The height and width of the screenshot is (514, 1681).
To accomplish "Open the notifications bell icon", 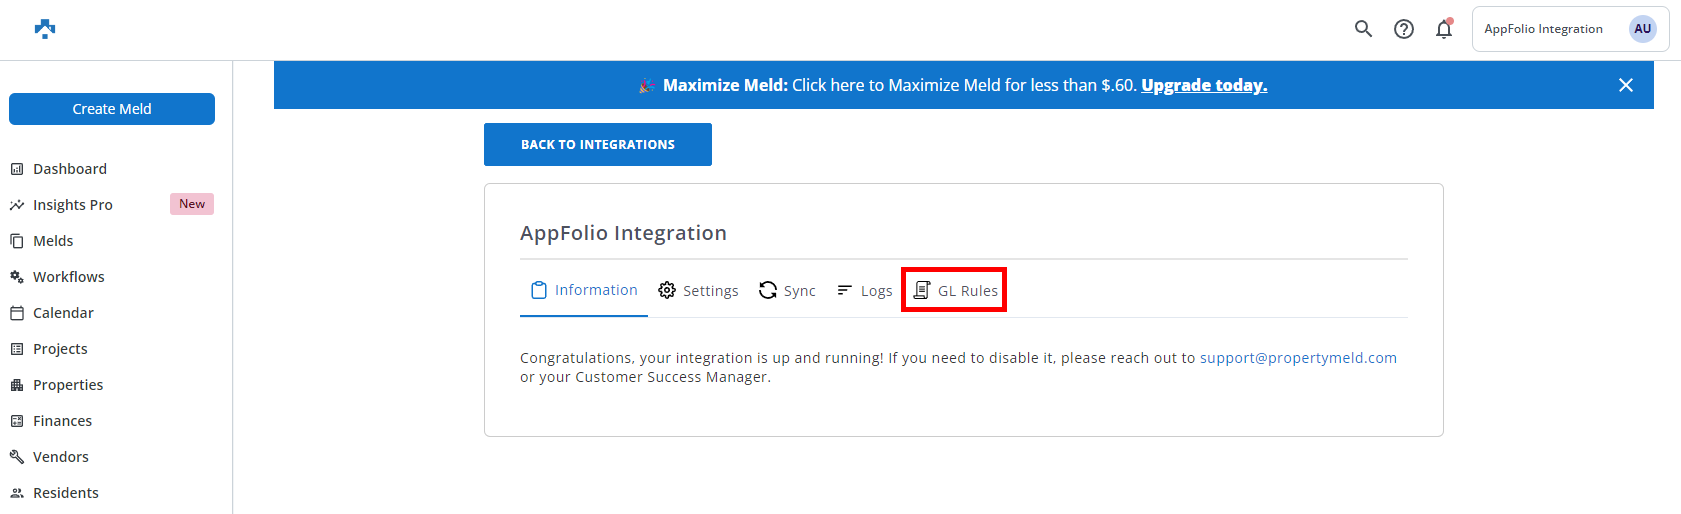I will click(x=1444, y=29).
